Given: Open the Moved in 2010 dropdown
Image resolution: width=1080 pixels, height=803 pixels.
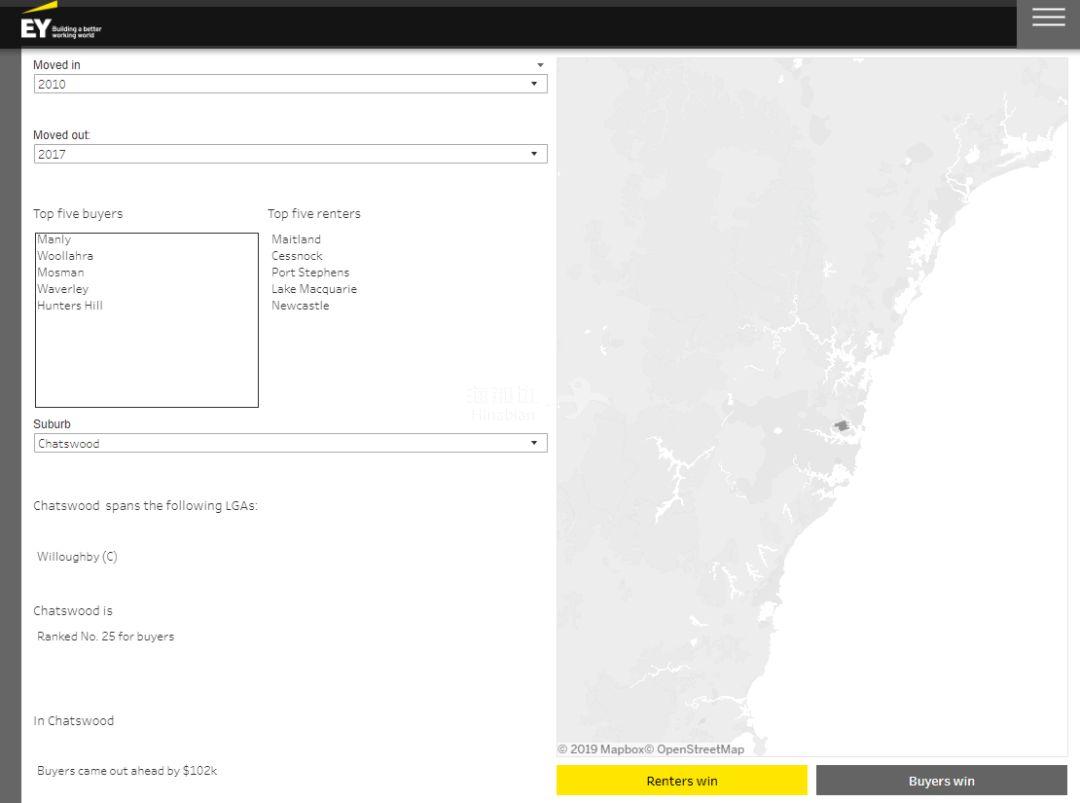Looking at the screenshot, I should coord(290,84).
